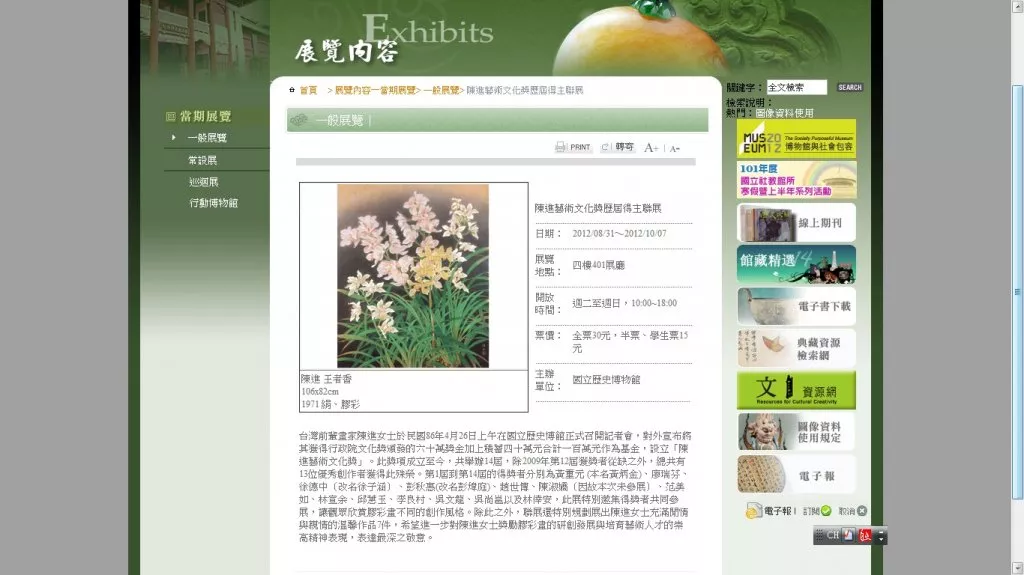Increase font size with A+

pos(651,148)
